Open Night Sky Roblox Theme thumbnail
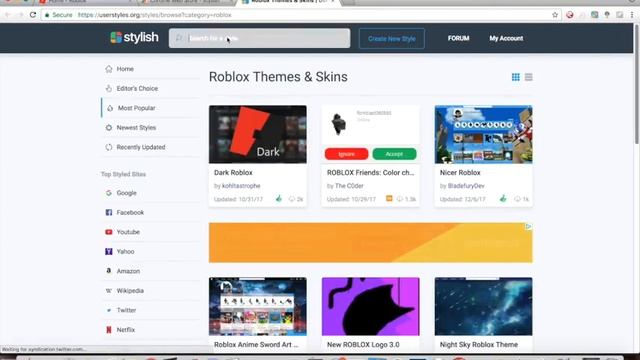 click(483, 307)
